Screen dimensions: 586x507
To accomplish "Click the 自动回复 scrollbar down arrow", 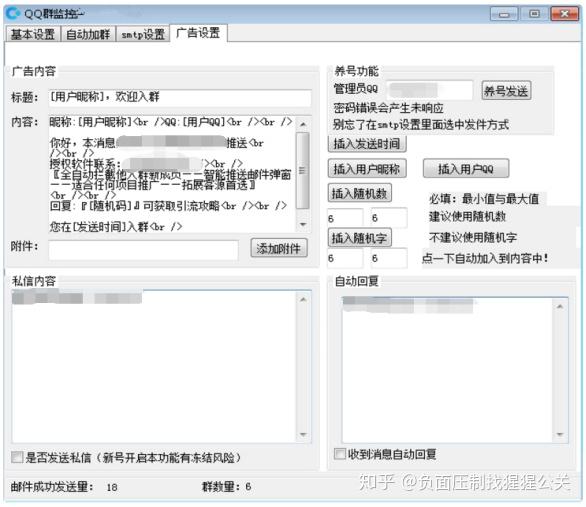I will click(x=560, y=435).
